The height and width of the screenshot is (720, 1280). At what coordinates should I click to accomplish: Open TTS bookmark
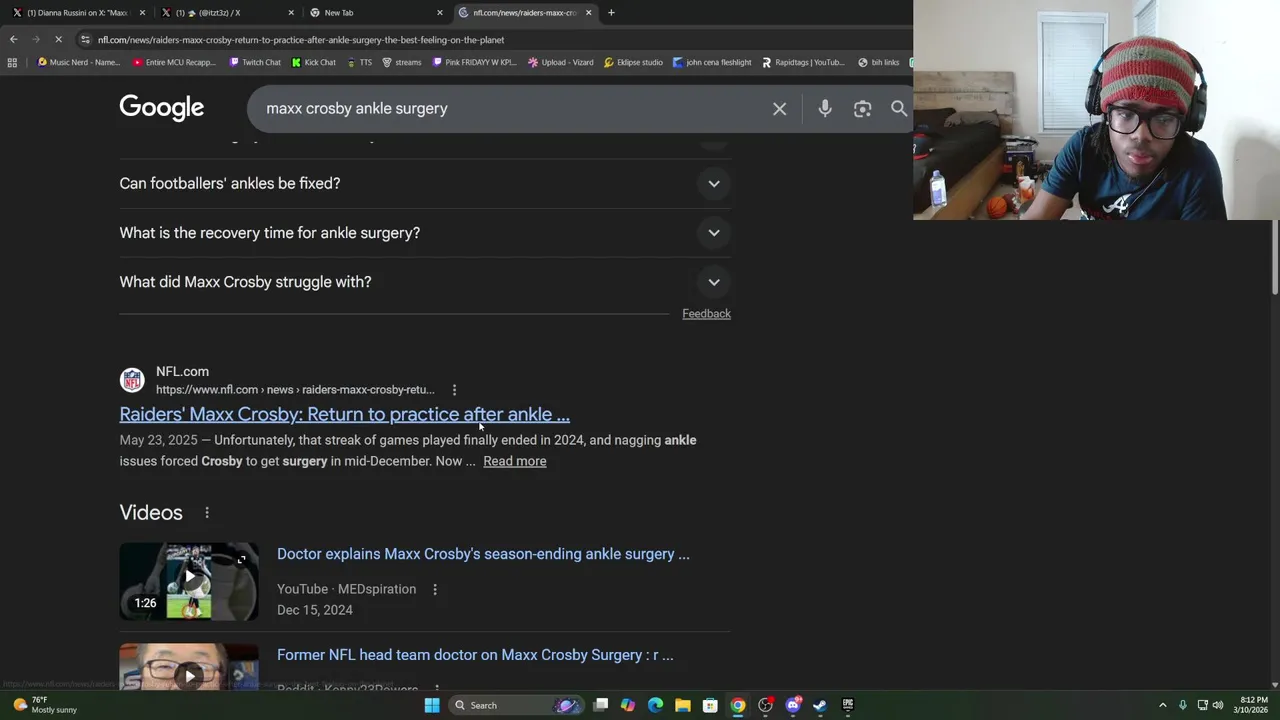tap(359, 62)
